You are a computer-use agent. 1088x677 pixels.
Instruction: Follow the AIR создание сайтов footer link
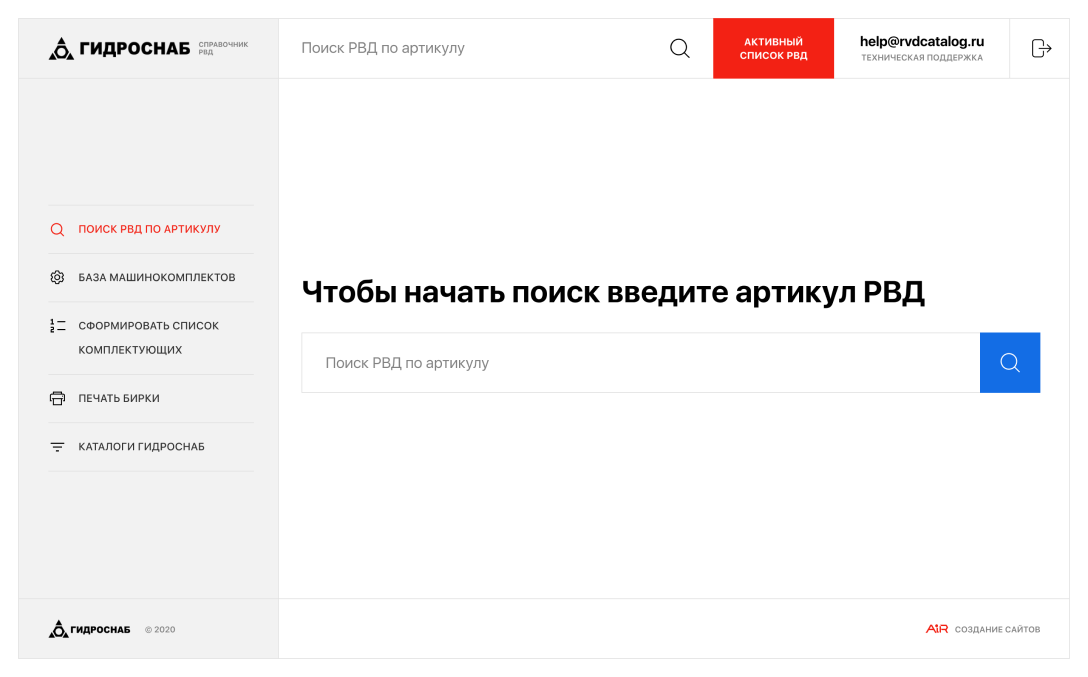tap(983, 629)
